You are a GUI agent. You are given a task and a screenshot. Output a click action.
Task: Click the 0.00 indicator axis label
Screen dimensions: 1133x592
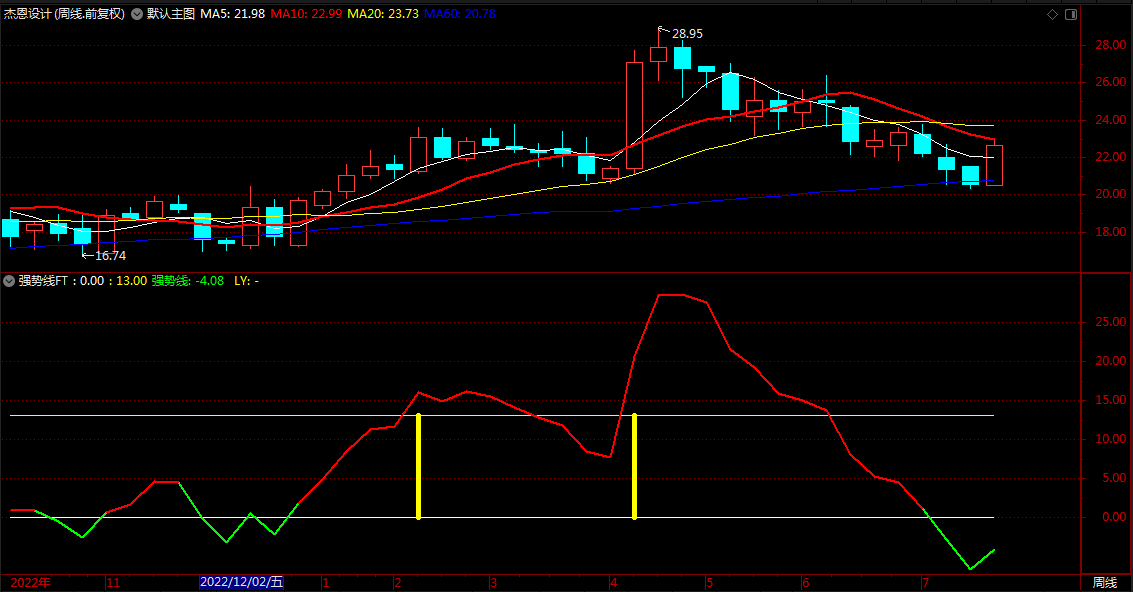[1114, 518]
